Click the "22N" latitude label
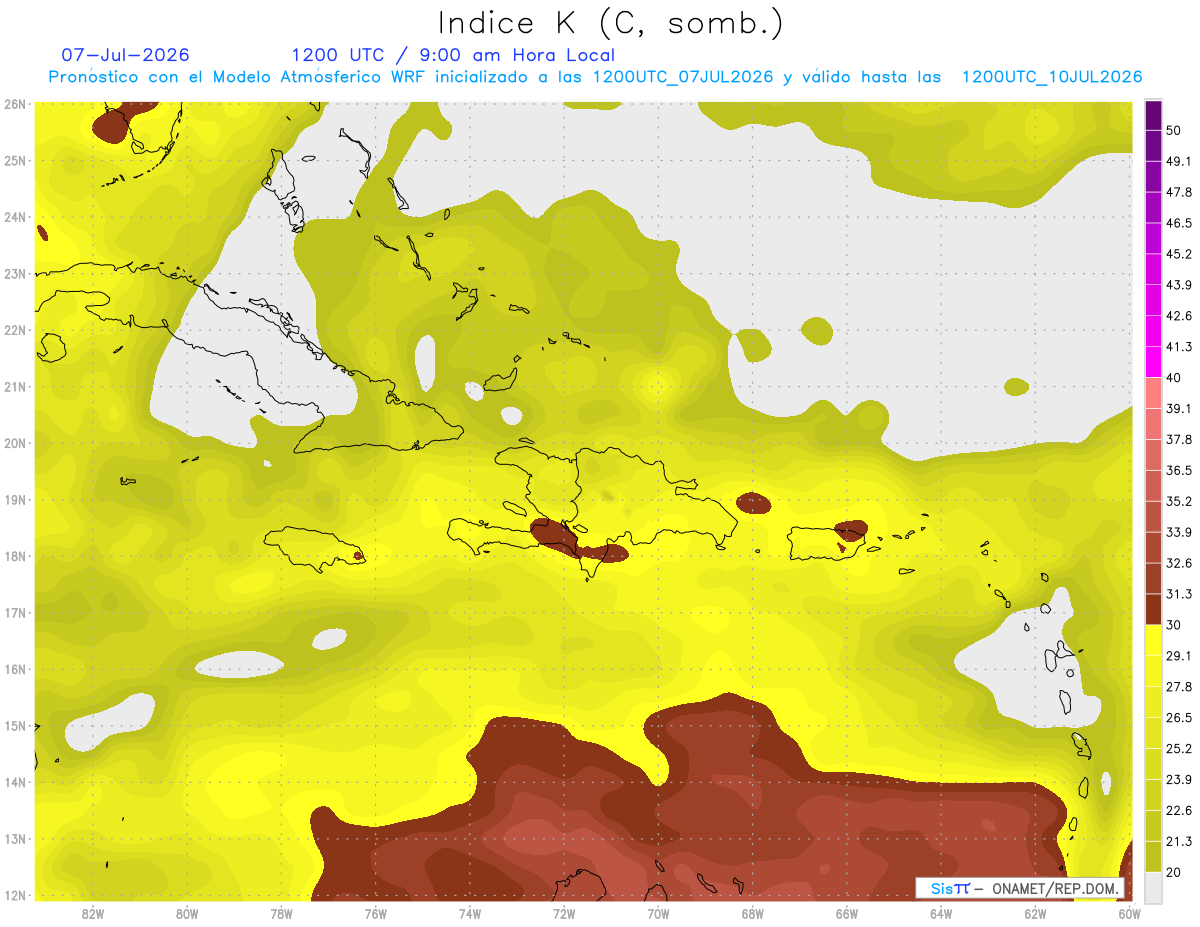 coord(15,330)
